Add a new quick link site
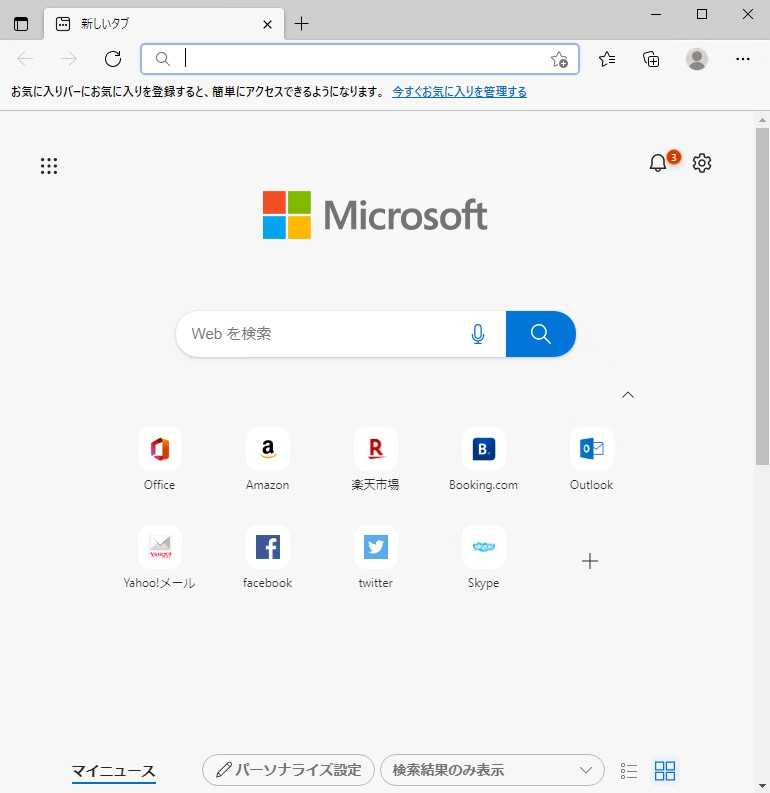This screenshot has width=770, height=793. [590, 561]
